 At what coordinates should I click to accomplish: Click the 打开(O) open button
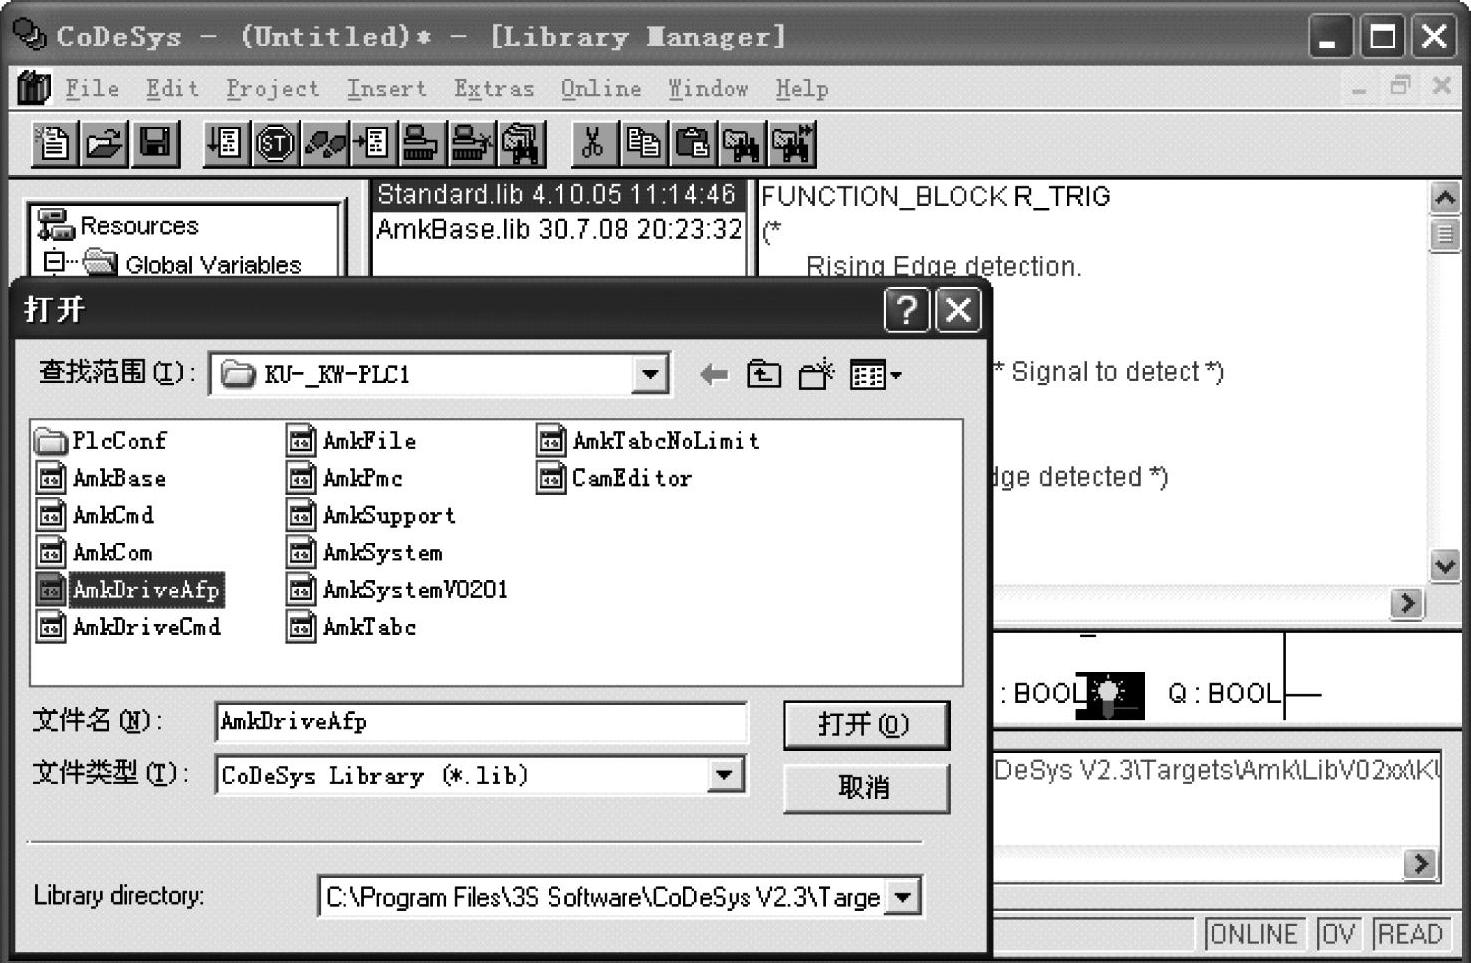point(866,724)
